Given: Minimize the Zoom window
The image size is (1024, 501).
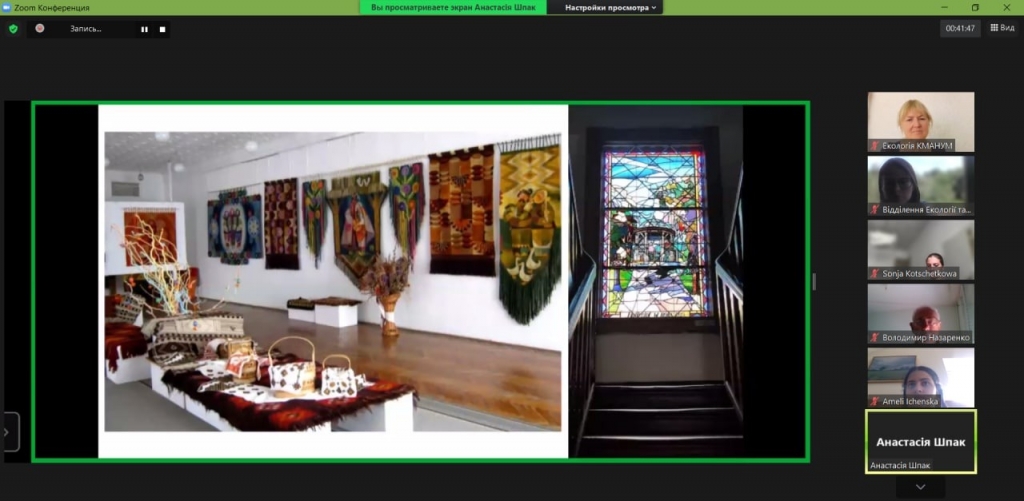Looking at the screenshot, I should pyautogui.click(x=944, y=7).
